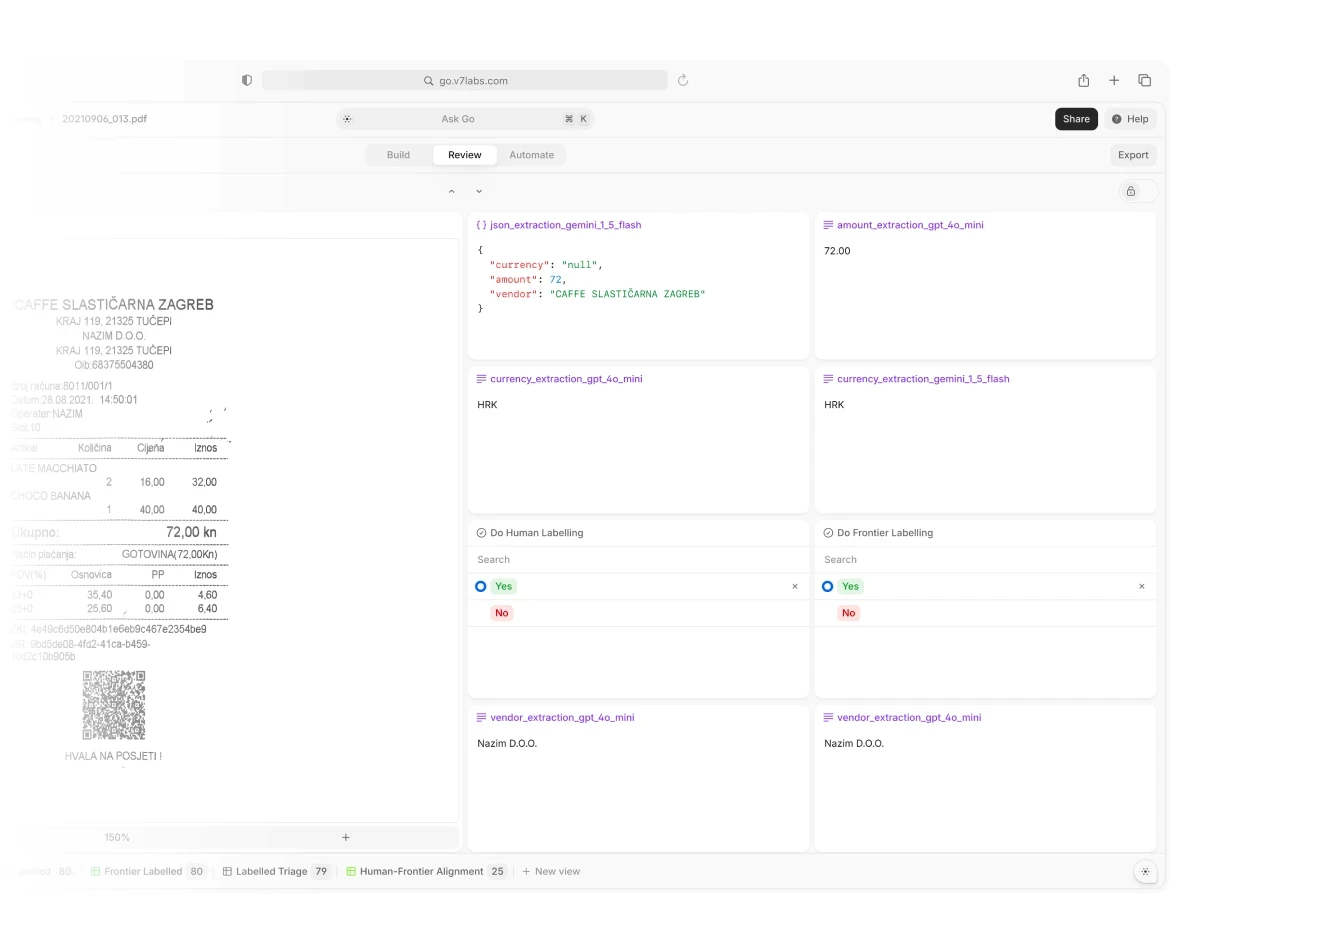Screen dimensions: 1328x950
Task: Switch to the Review tab
Action: tap(465, 155)
